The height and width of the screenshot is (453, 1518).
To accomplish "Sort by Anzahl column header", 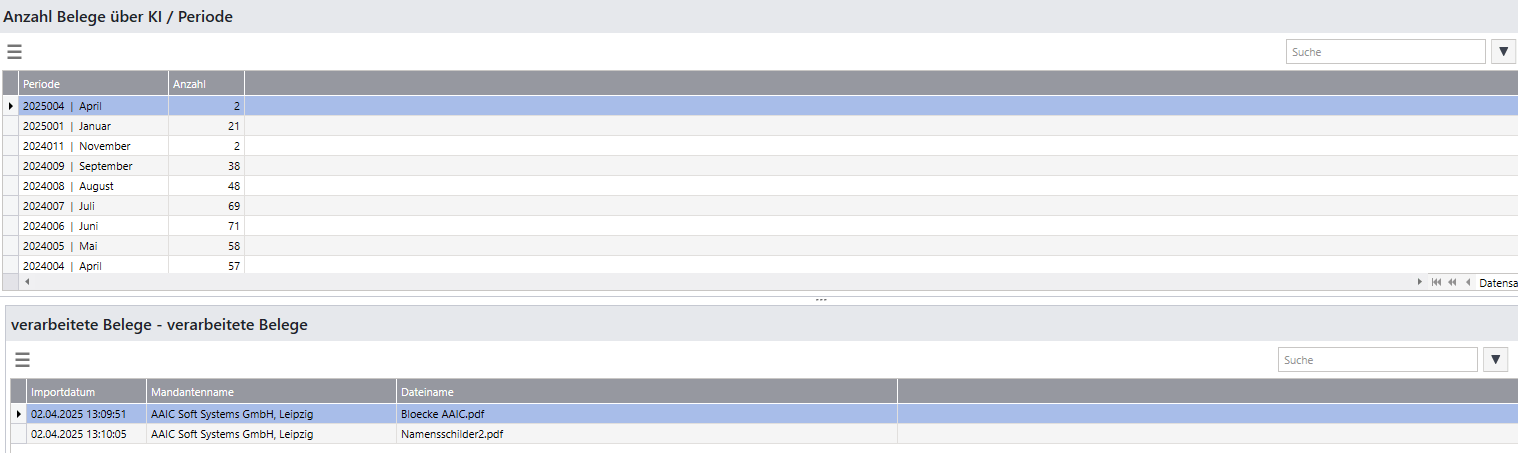I will point(206,84).
